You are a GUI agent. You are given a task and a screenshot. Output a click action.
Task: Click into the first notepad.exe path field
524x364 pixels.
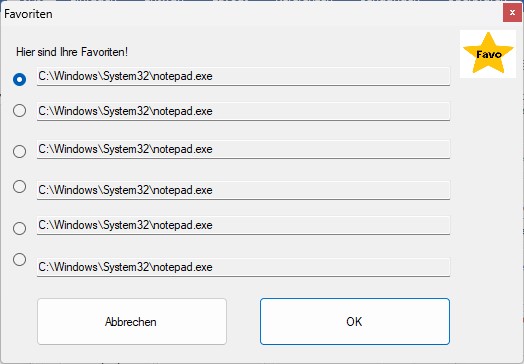click(x=243, y=77)
